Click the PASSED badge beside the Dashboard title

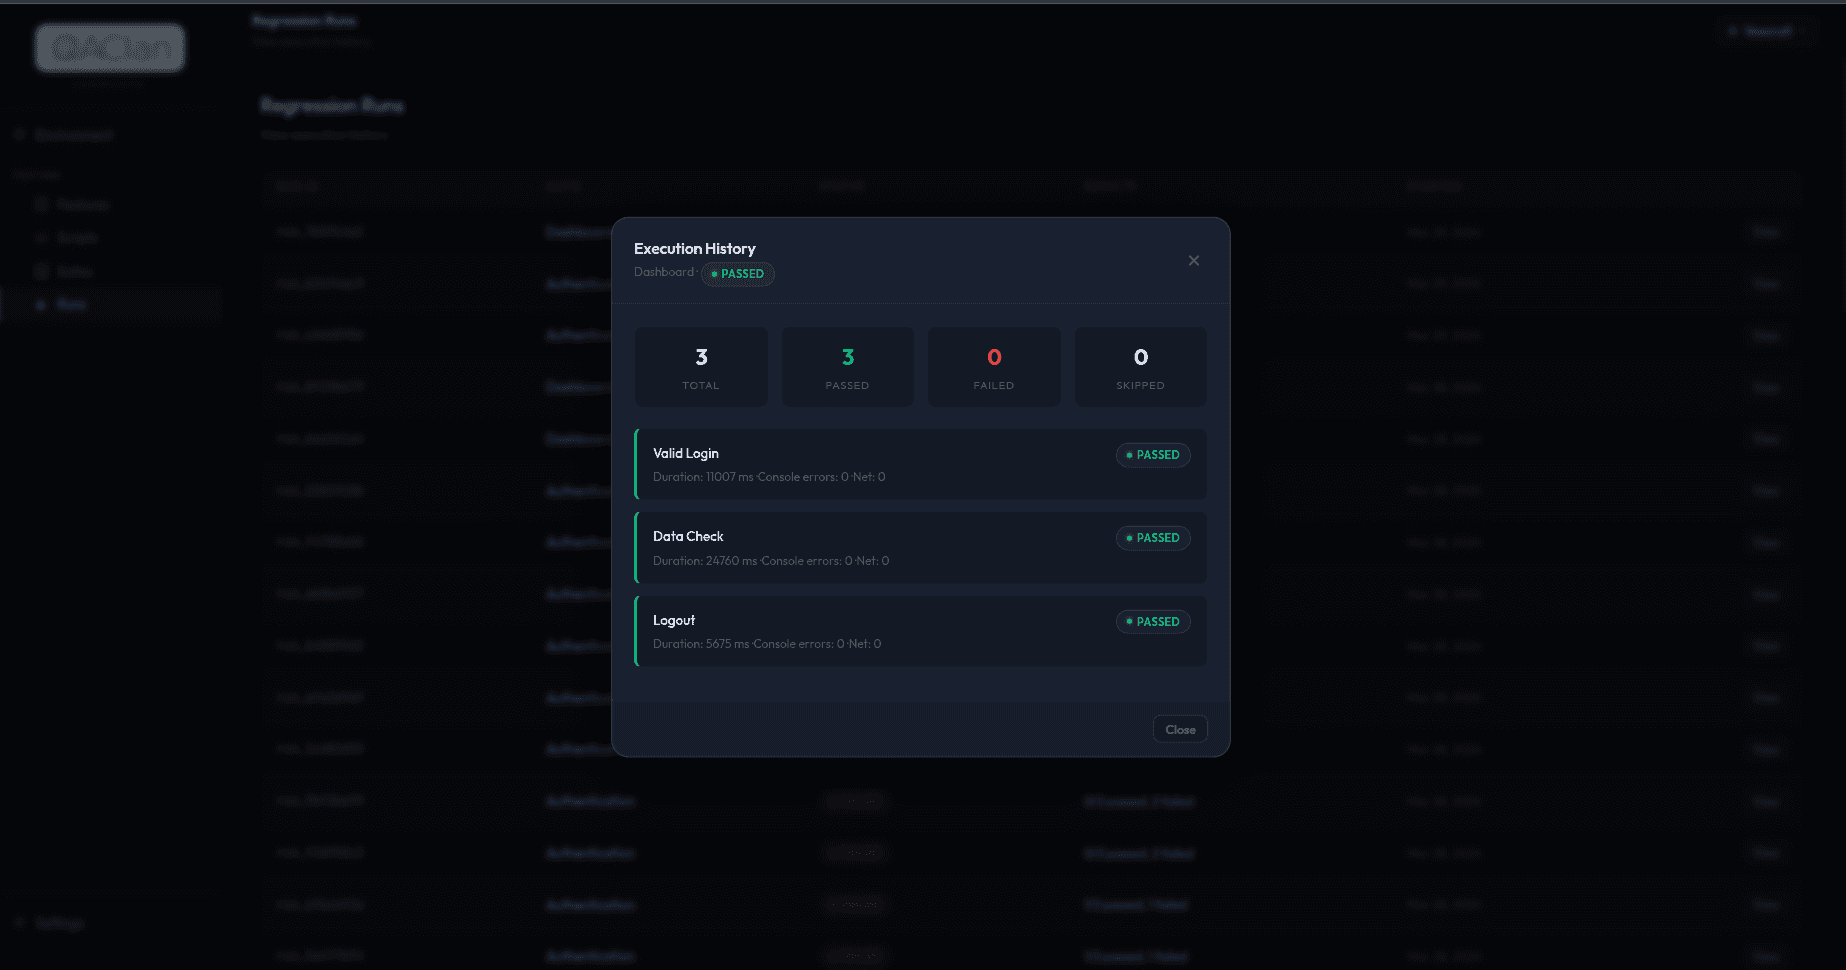(737, 273)
